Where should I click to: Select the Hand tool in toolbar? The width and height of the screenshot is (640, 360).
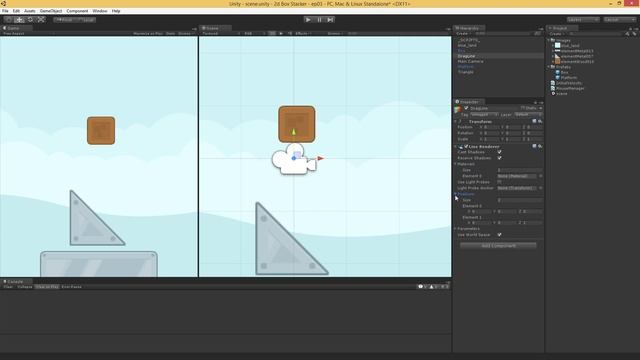point(8,20)
